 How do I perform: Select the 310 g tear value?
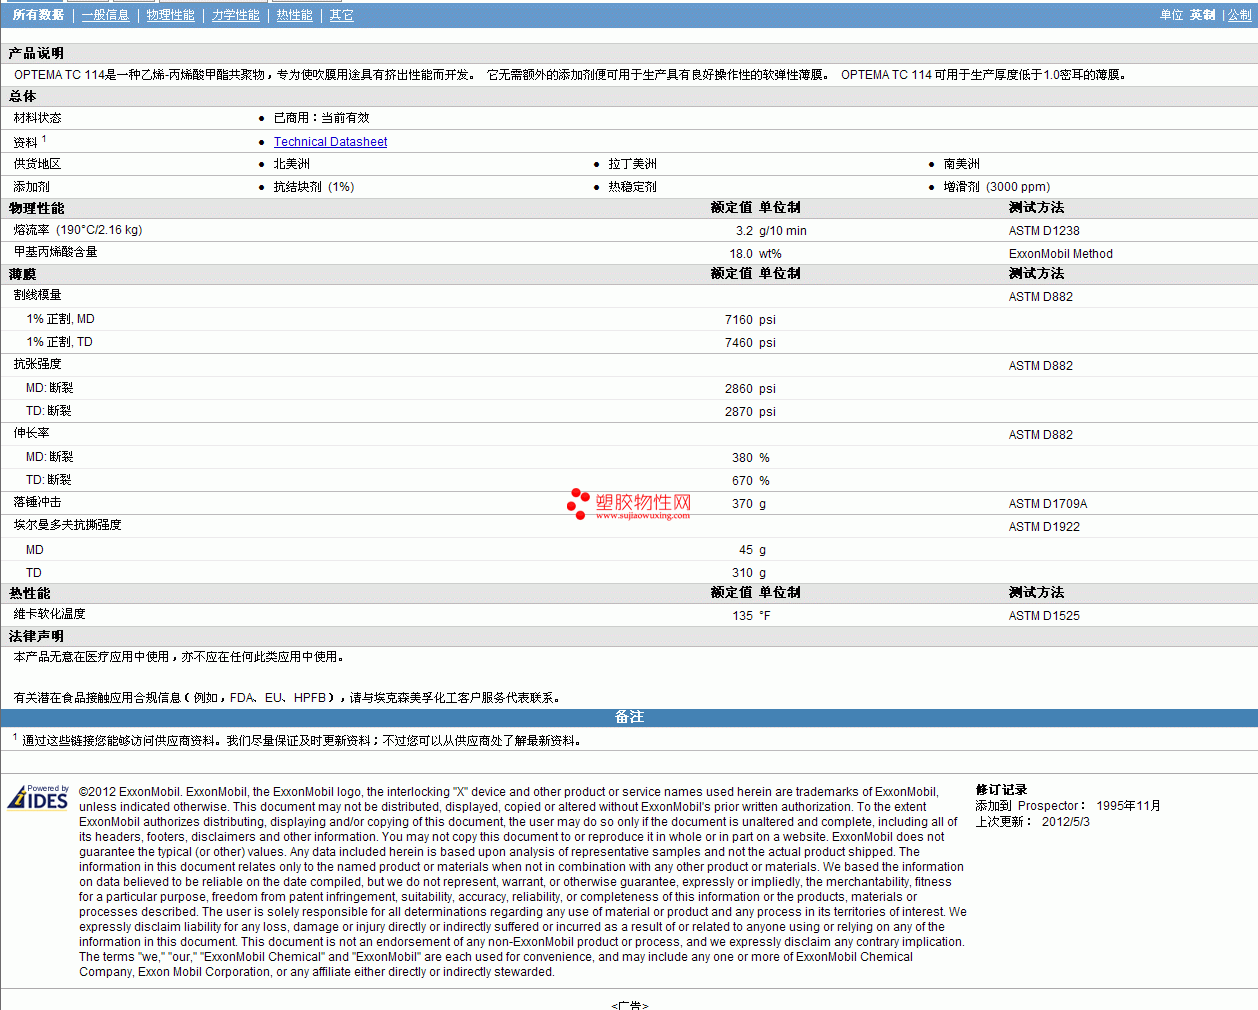(x=749, y=573)
